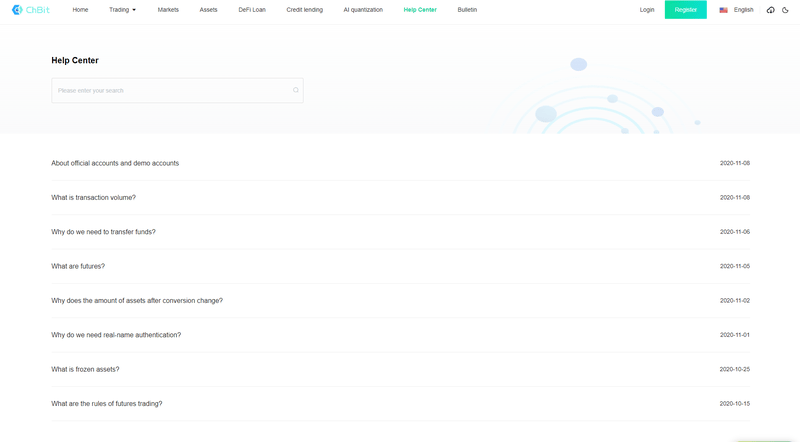Click the Register button
The image size is (800, 442).
coord(686,10)
